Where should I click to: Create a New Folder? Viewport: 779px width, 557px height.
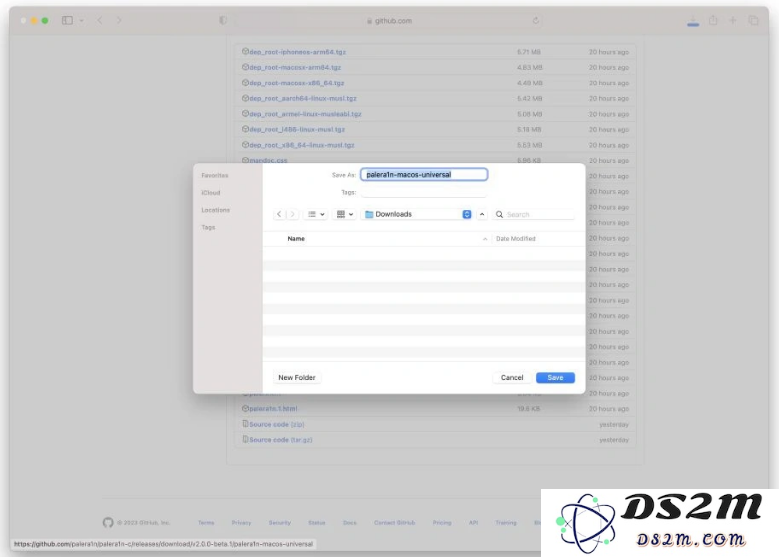click(x=297, y=378)
